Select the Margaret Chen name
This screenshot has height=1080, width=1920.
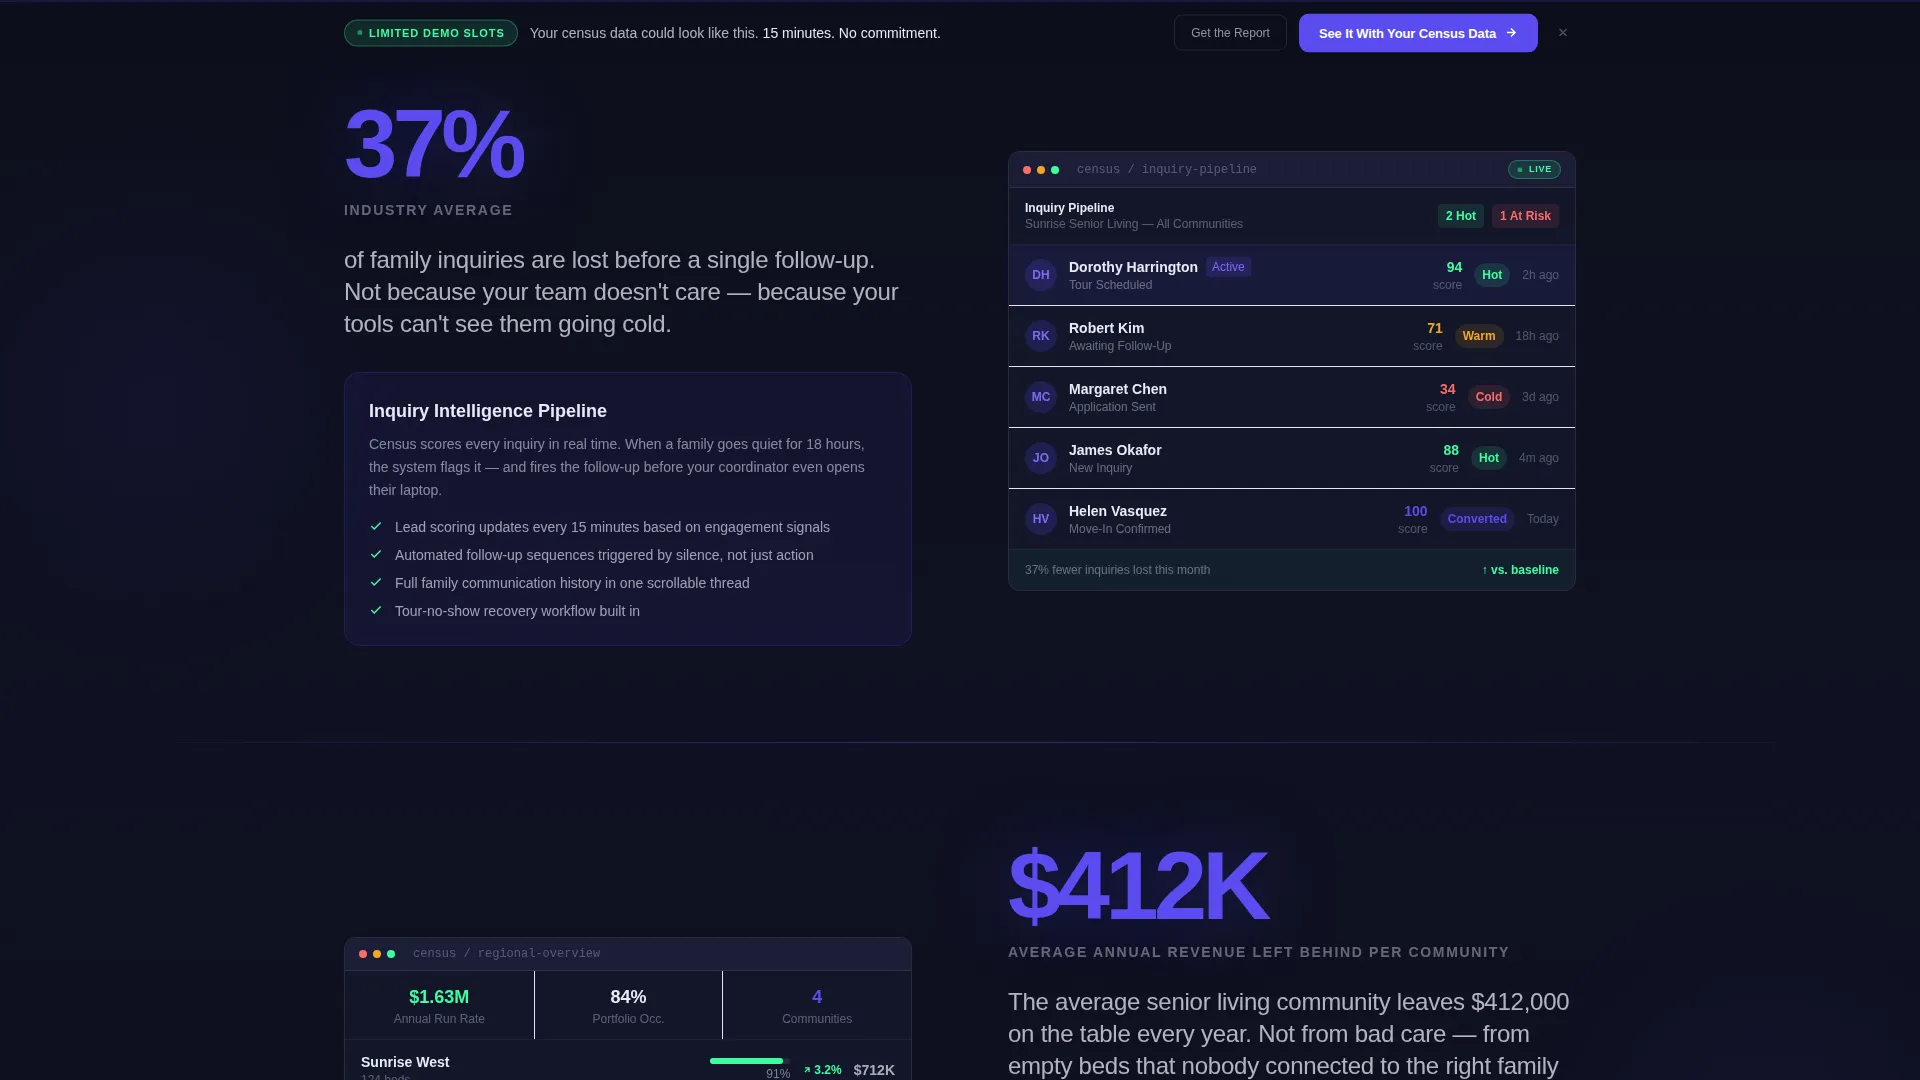(1118, 389)
